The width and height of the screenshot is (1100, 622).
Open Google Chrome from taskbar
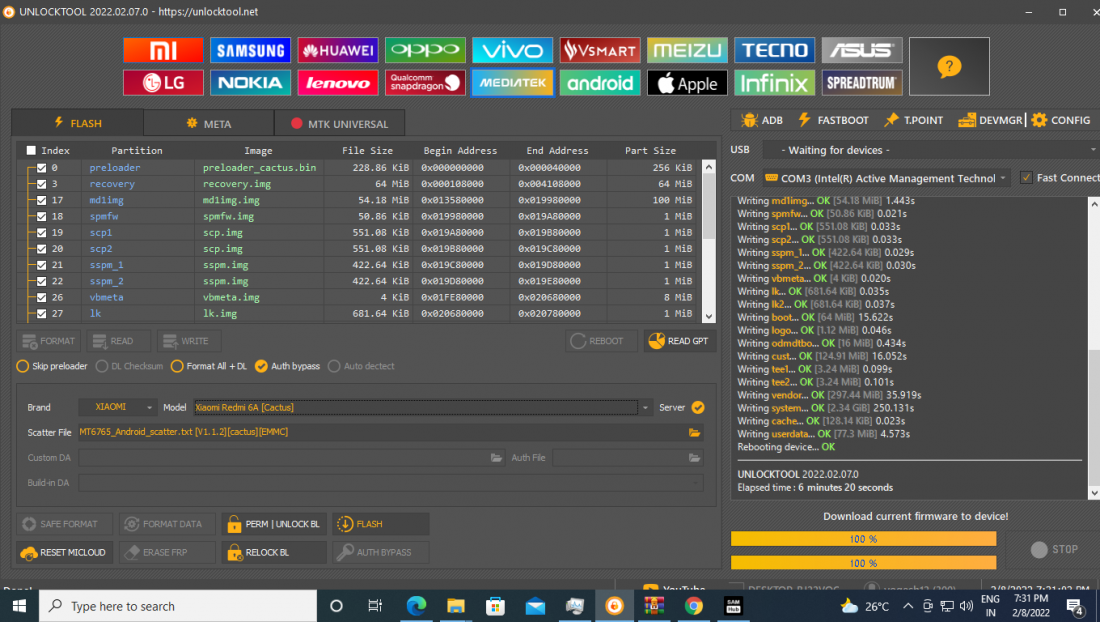[x=694, y=606]
